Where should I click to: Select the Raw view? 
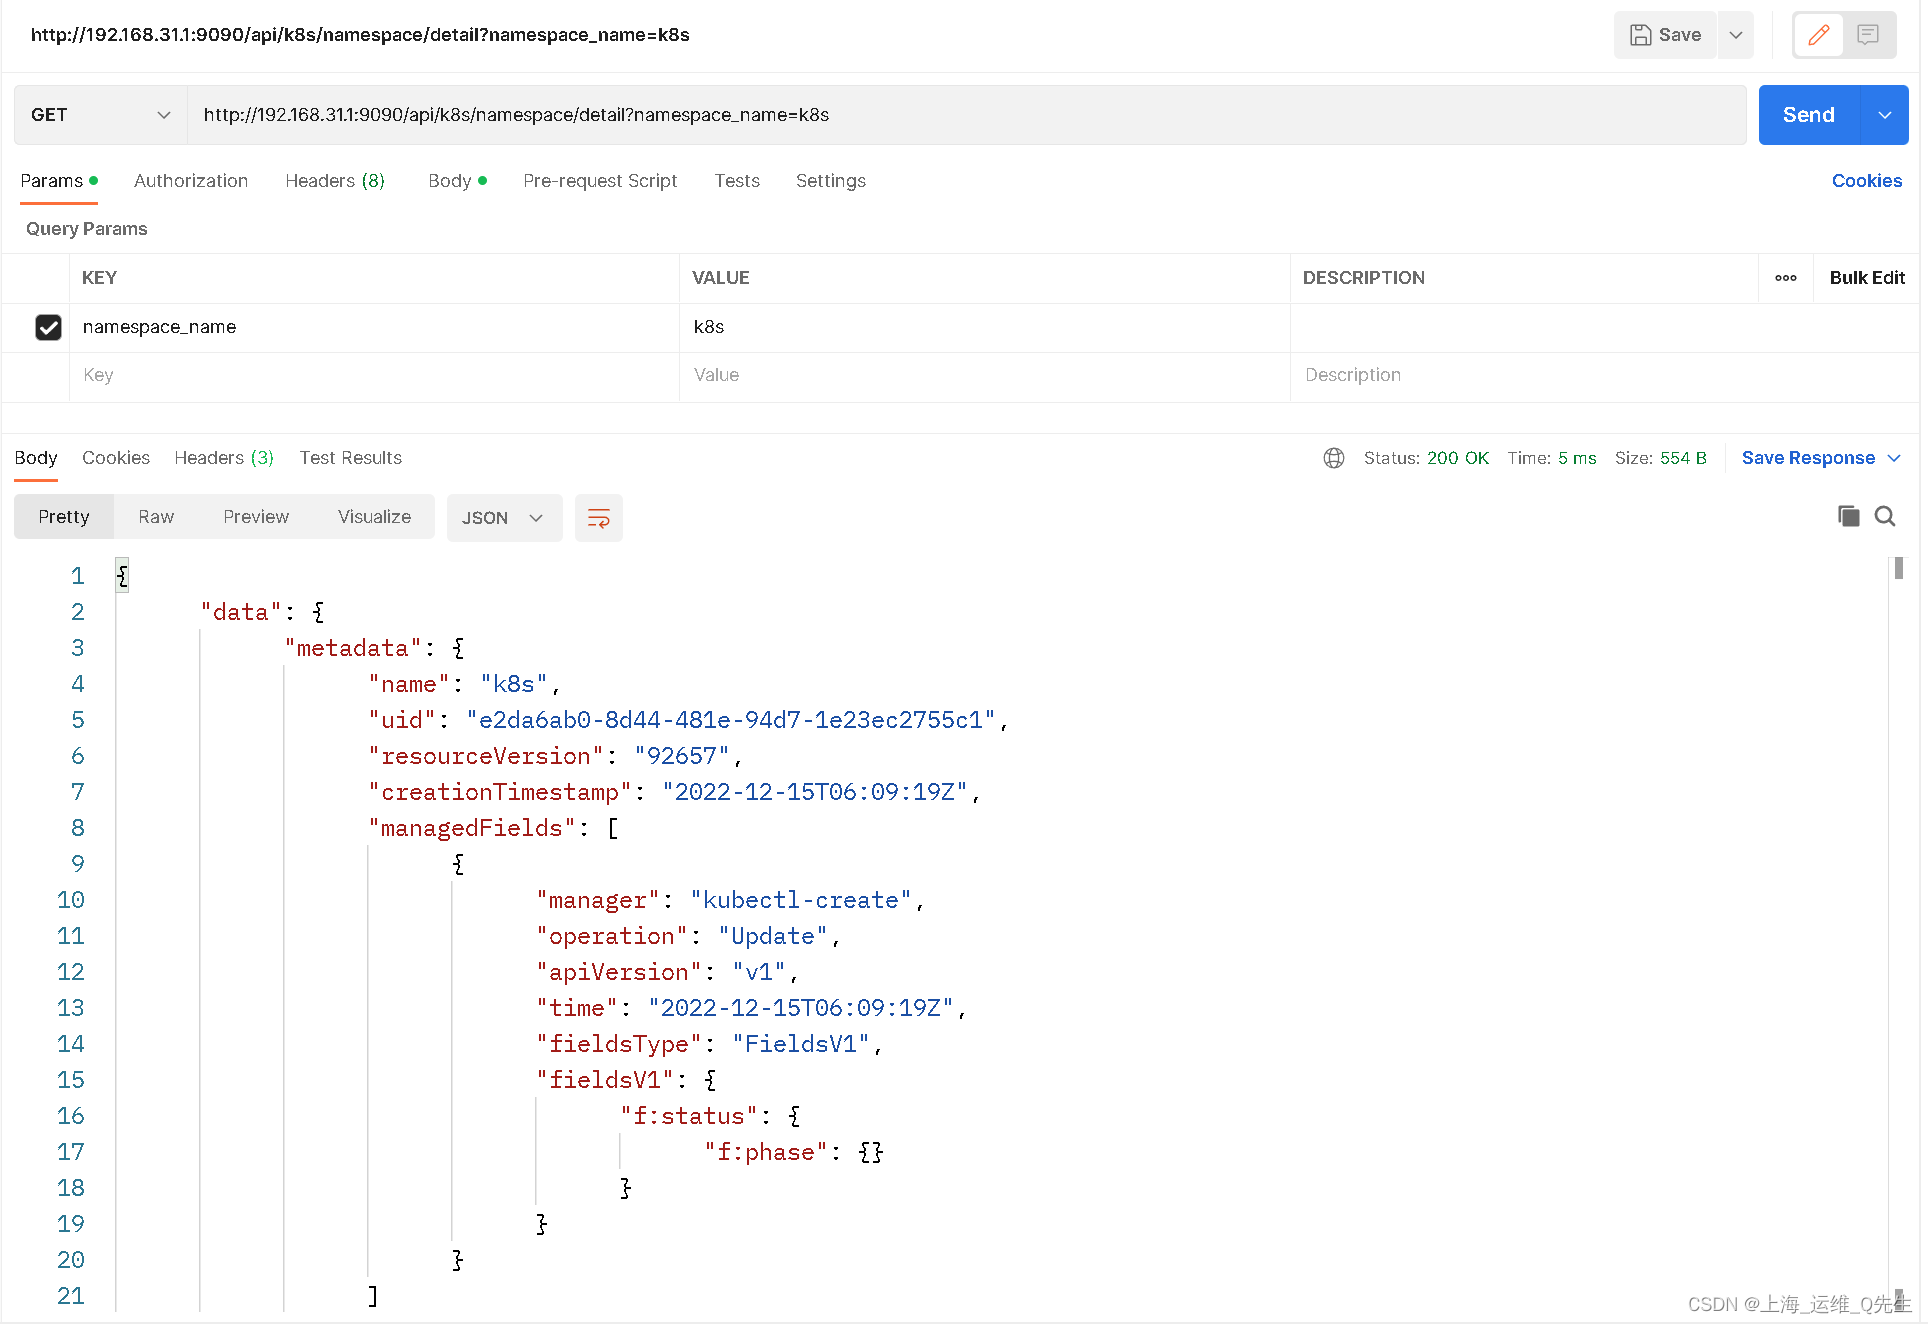[156, 517]
